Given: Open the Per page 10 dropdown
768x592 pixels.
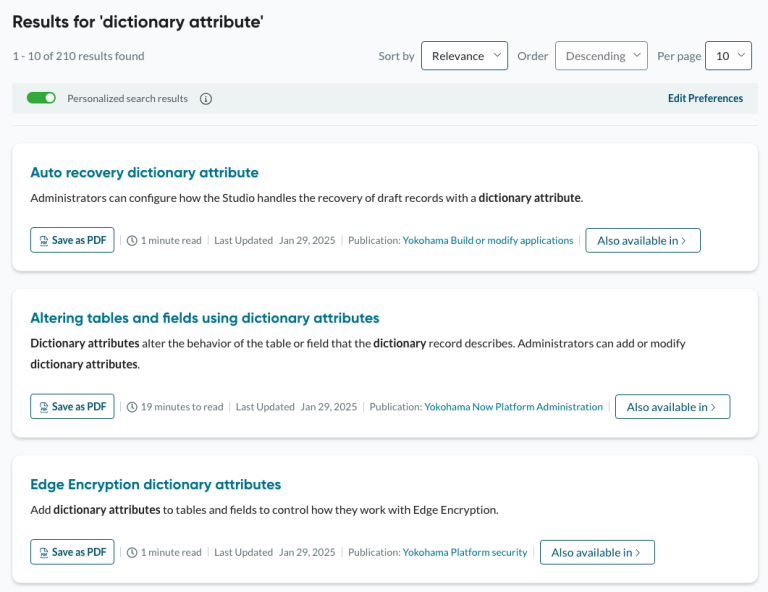Looking at the screenshot, I should pyautogui.click(x=728, y=56).
